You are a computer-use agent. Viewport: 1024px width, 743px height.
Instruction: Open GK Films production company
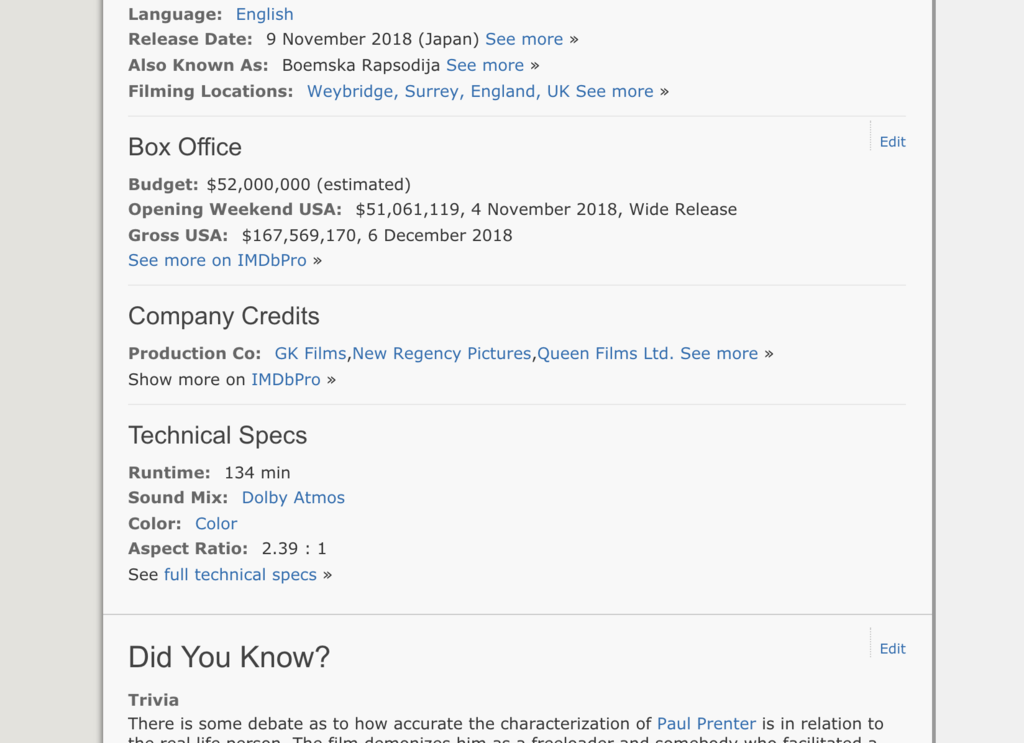(310, 353)
